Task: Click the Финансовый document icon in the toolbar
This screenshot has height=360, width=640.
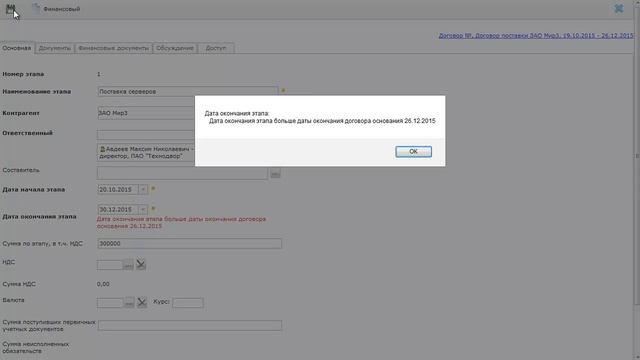Action: [x=36, y=9]
